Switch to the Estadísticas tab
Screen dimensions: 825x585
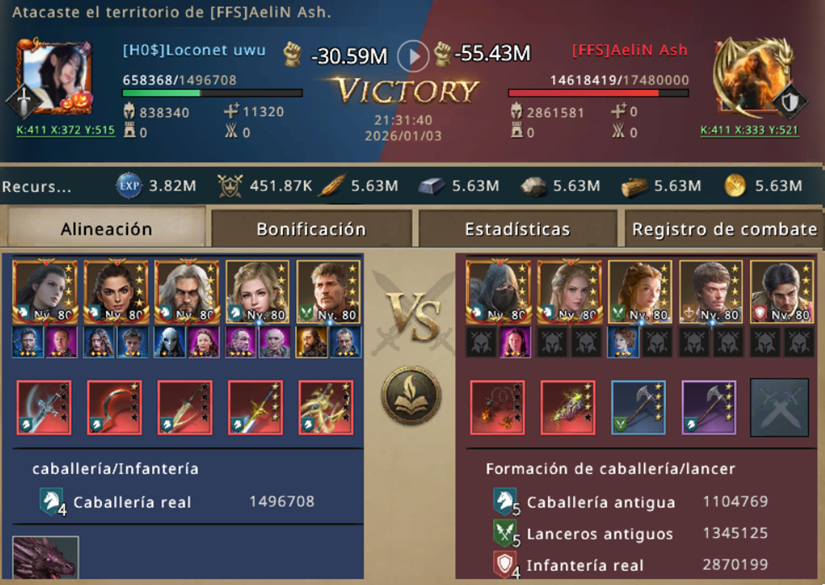pyautogui.click(x=517, y=229)
